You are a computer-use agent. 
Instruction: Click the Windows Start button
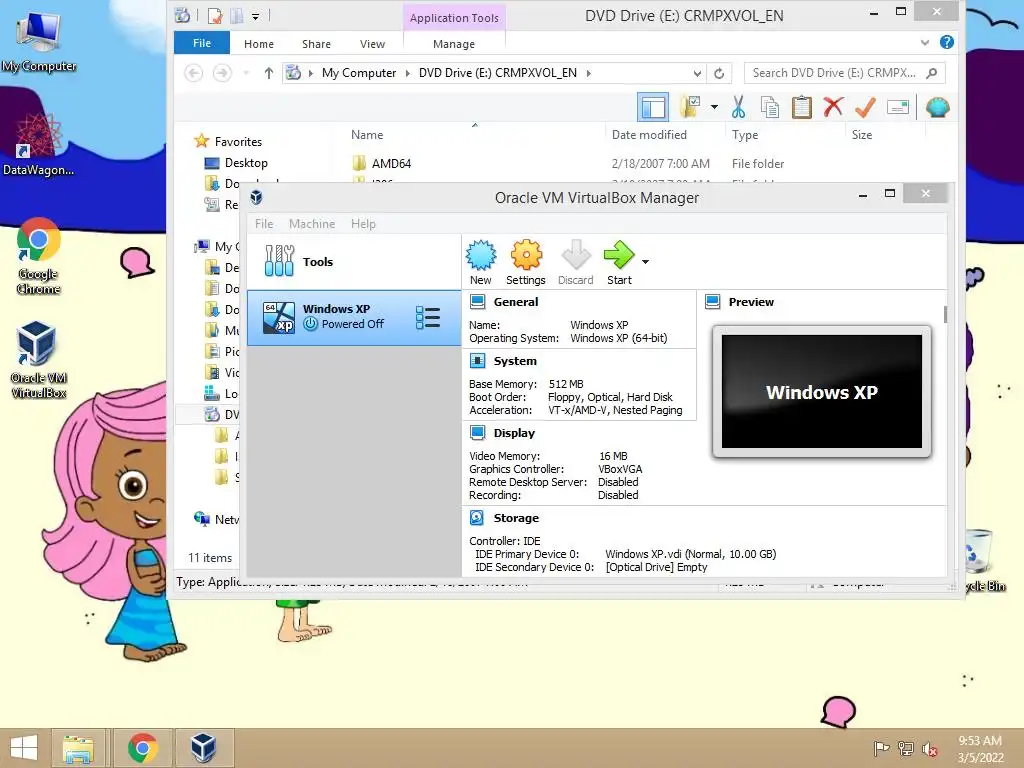point(24,748)
